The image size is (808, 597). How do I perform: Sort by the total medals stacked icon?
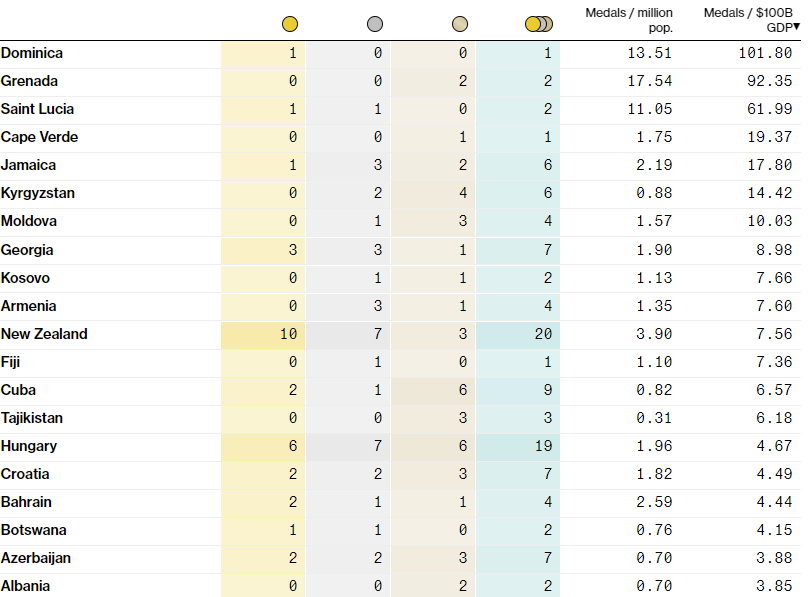[x=538, y=24]
